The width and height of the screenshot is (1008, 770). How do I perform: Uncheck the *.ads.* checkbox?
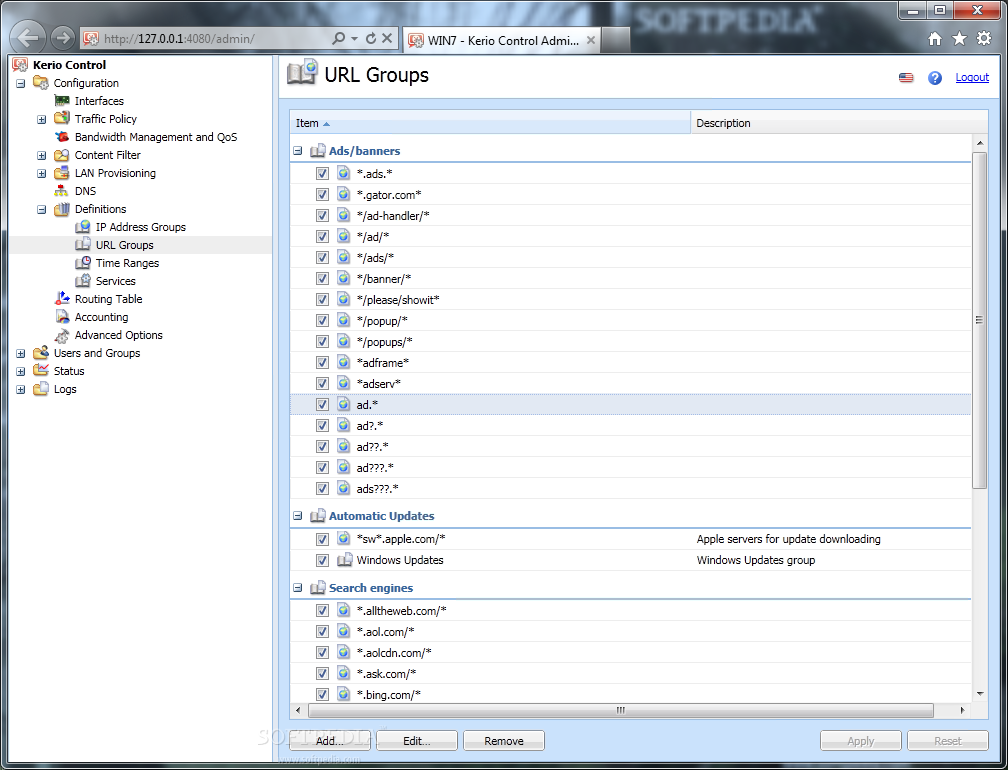coord(322,174)
